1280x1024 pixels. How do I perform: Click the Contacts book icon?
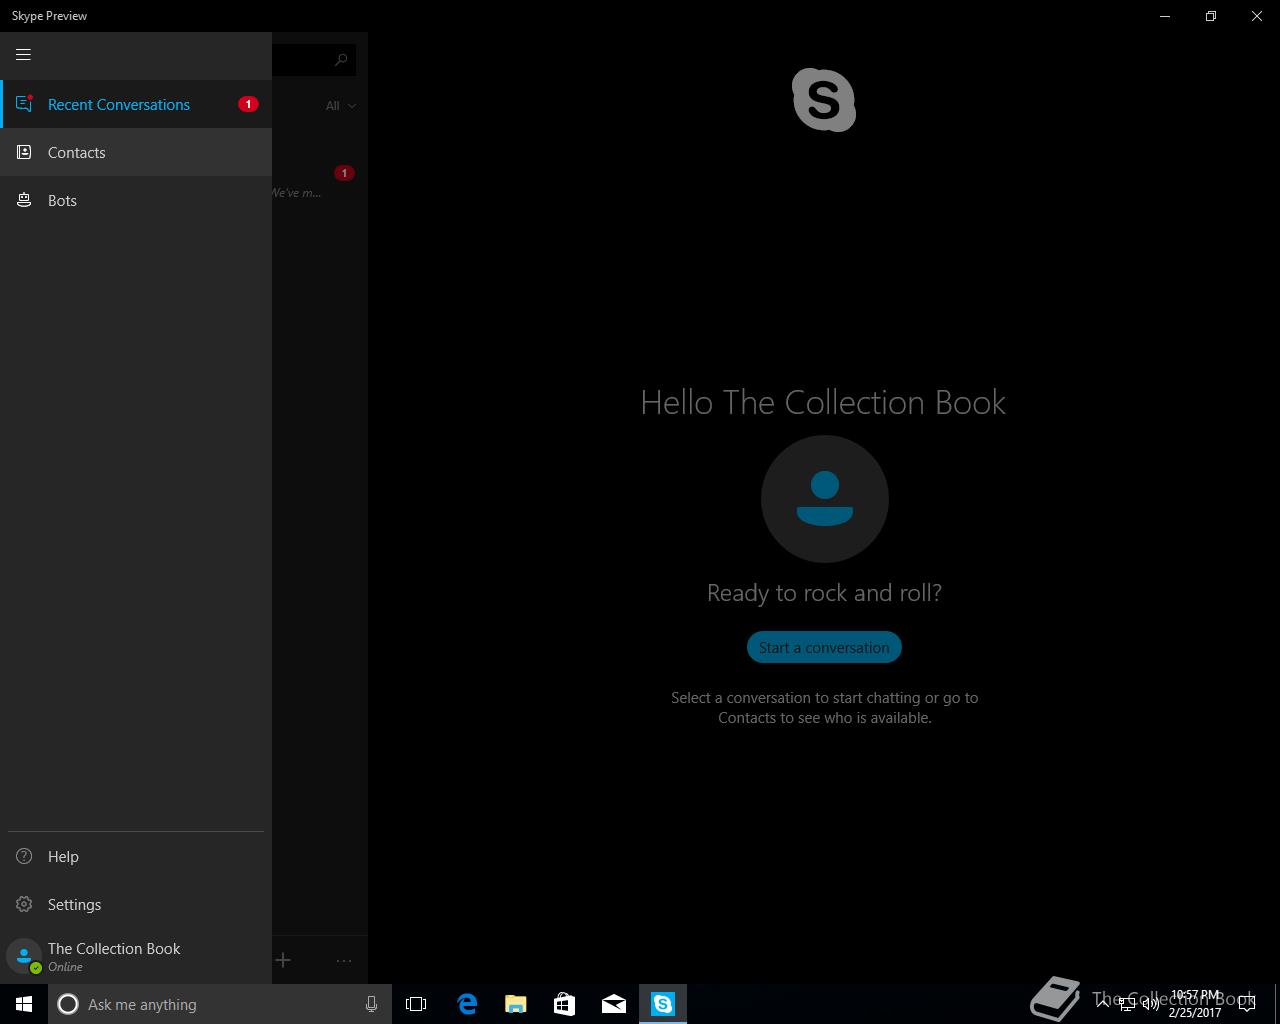coord(24,152)
